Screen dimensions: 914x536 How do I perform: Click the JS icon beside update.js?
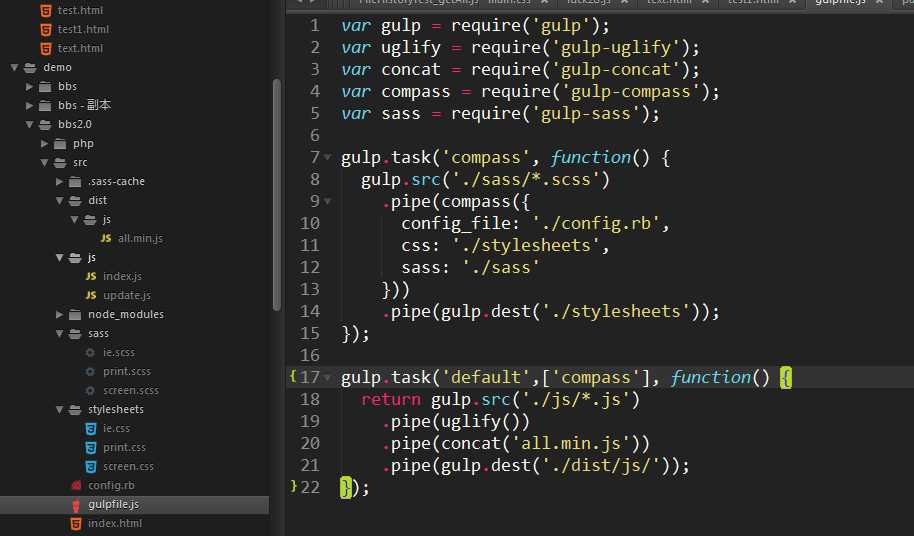click(x=91, y=295)
